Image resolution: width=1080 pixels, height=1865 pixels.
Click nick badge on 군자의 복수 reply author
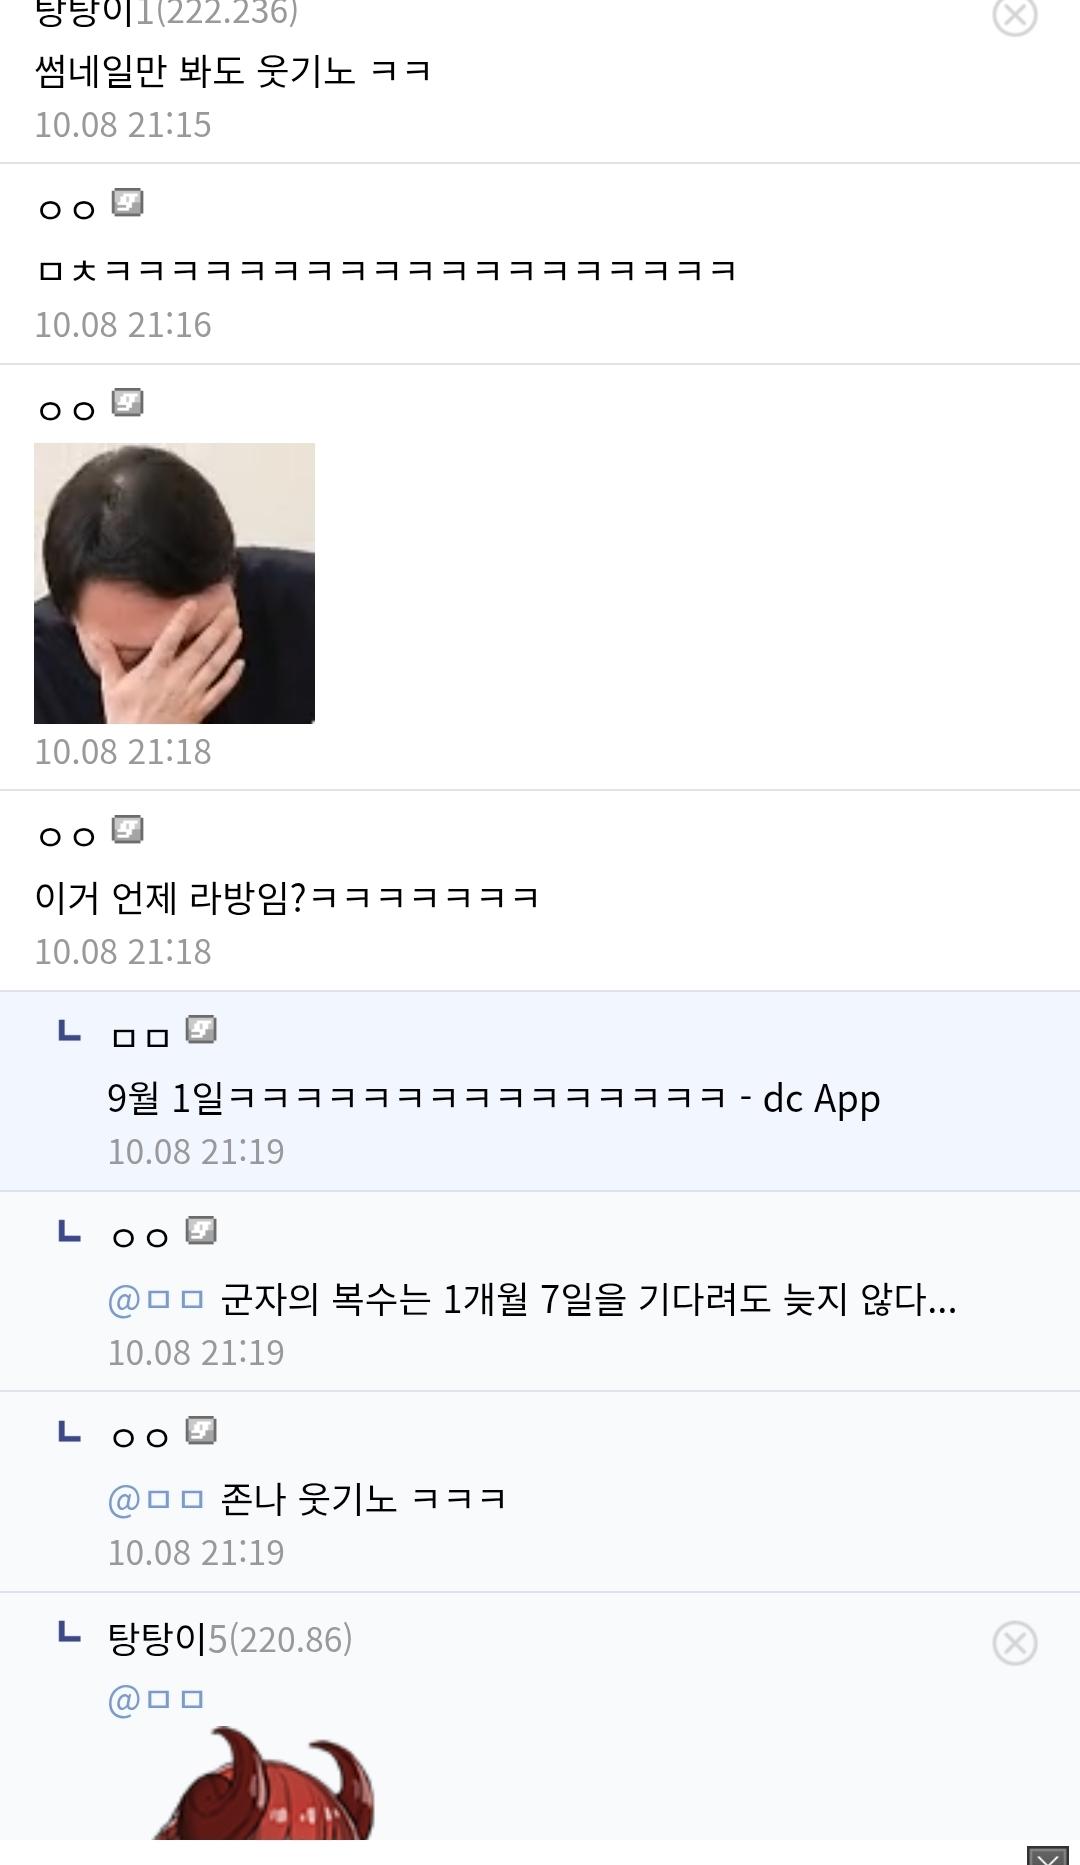(201, 1231)
